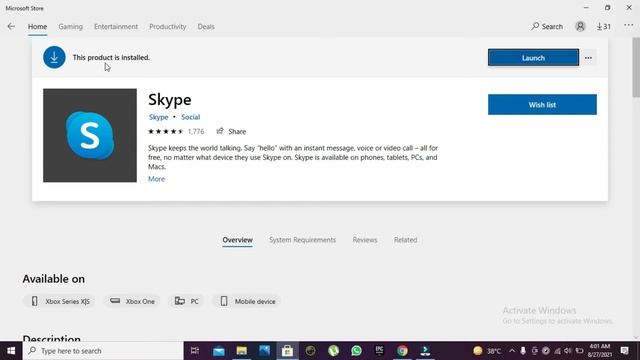
Task: Open the Reviews tab
Action: [x=365, y=240]
